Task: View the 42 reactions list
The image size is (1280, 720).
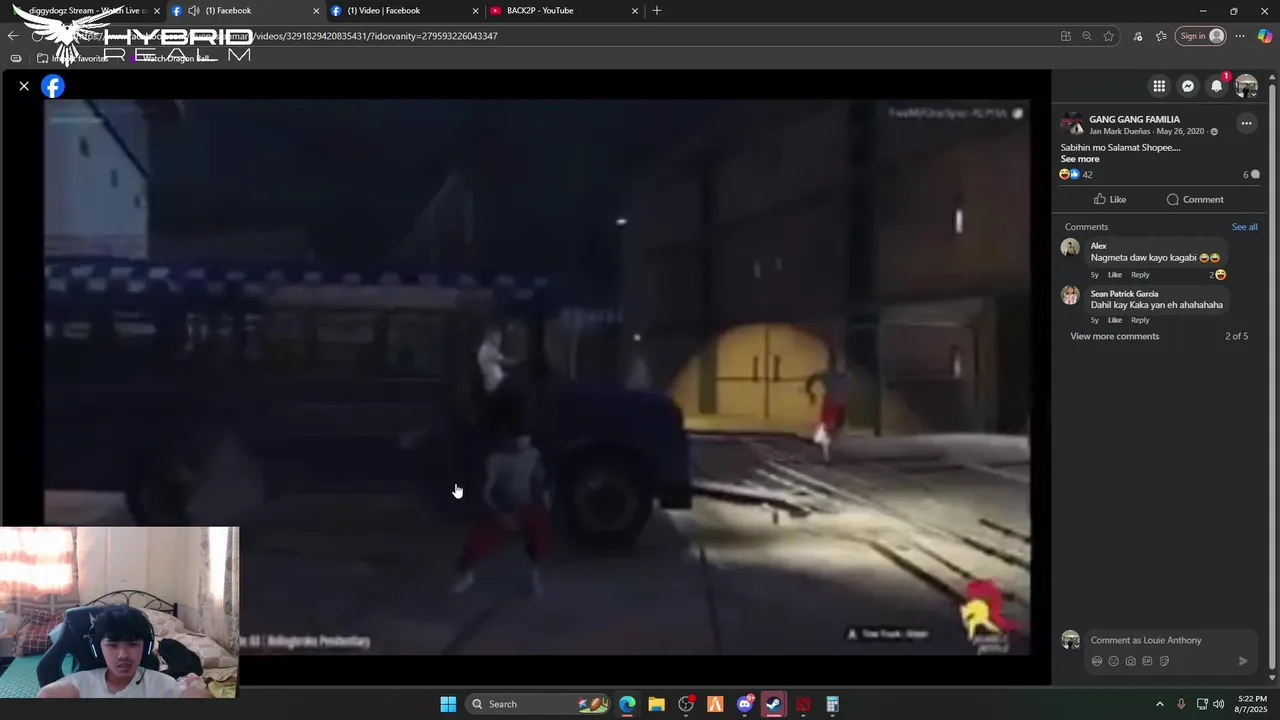Action: pos(1076,174)
